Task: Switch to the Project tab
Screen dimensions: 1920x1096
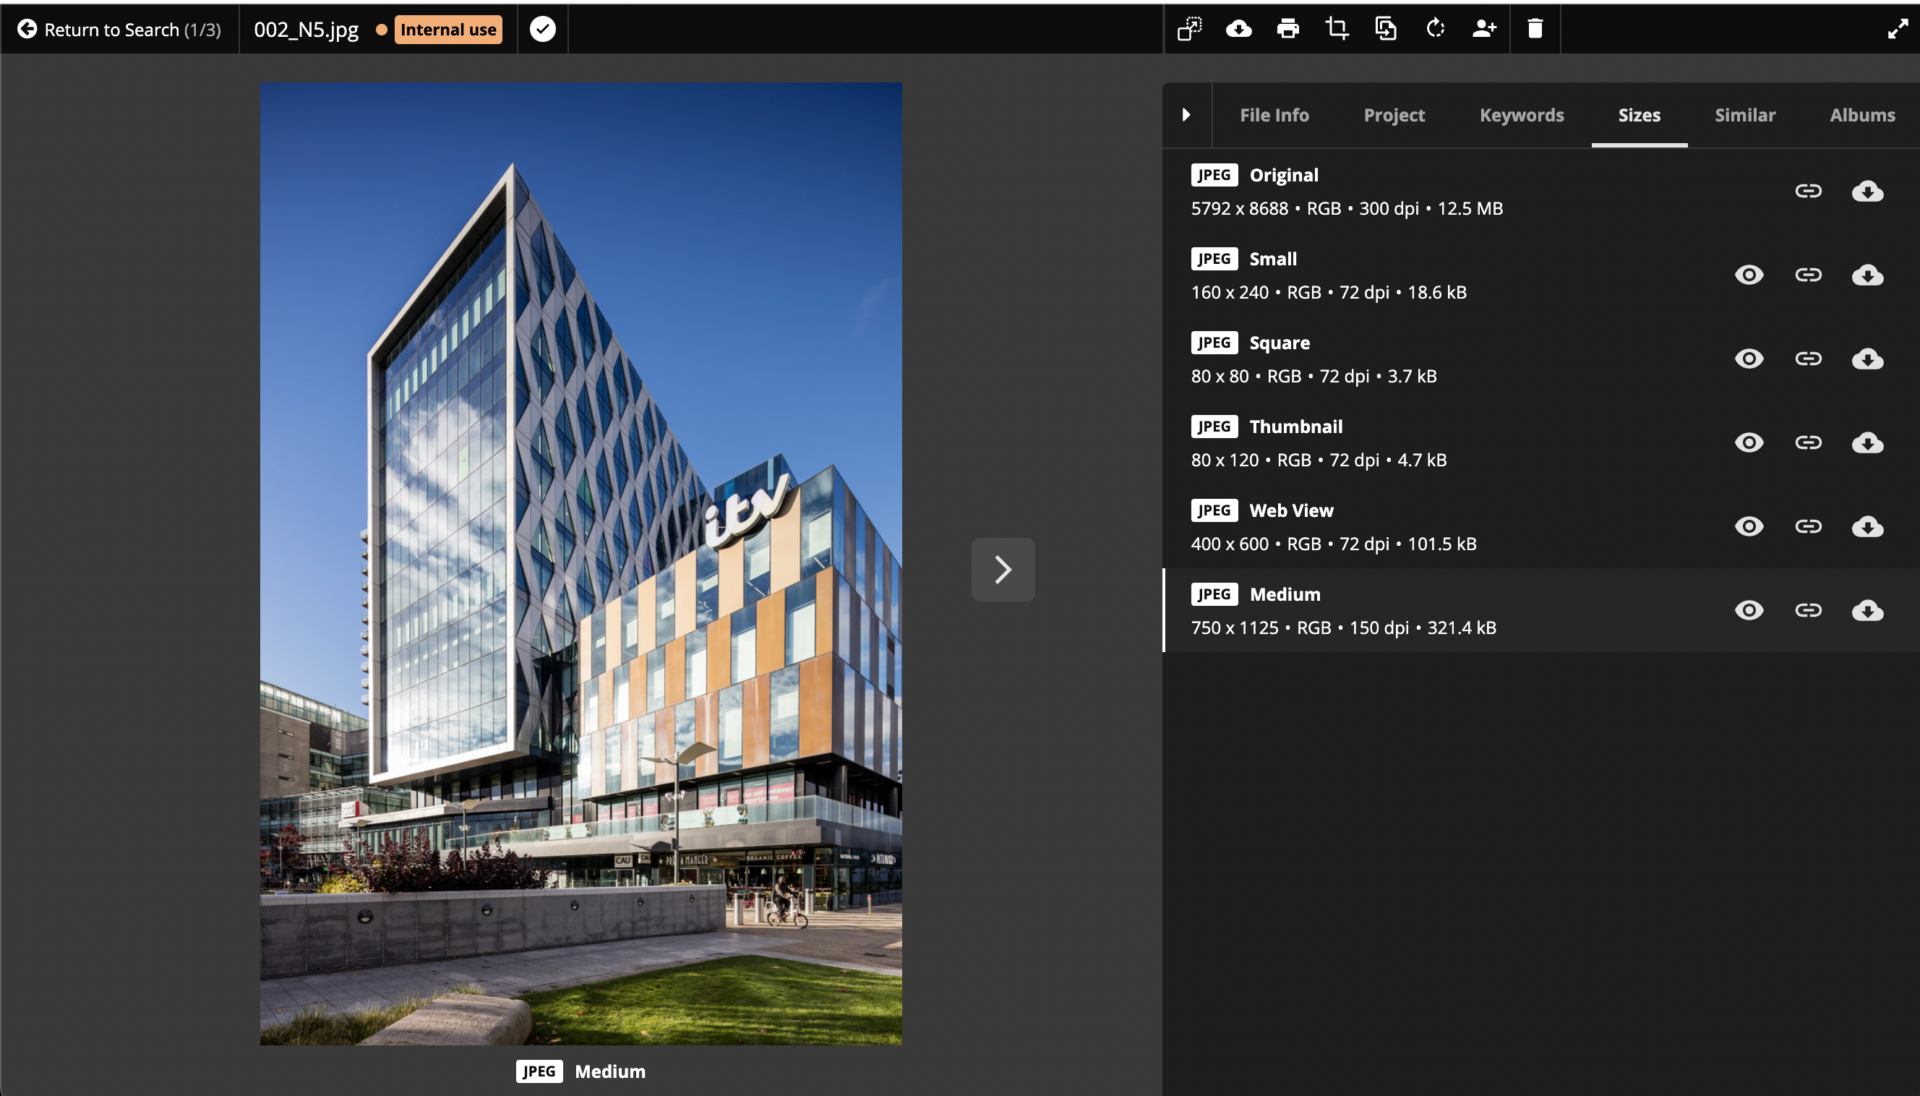Action: [1394, 115]
